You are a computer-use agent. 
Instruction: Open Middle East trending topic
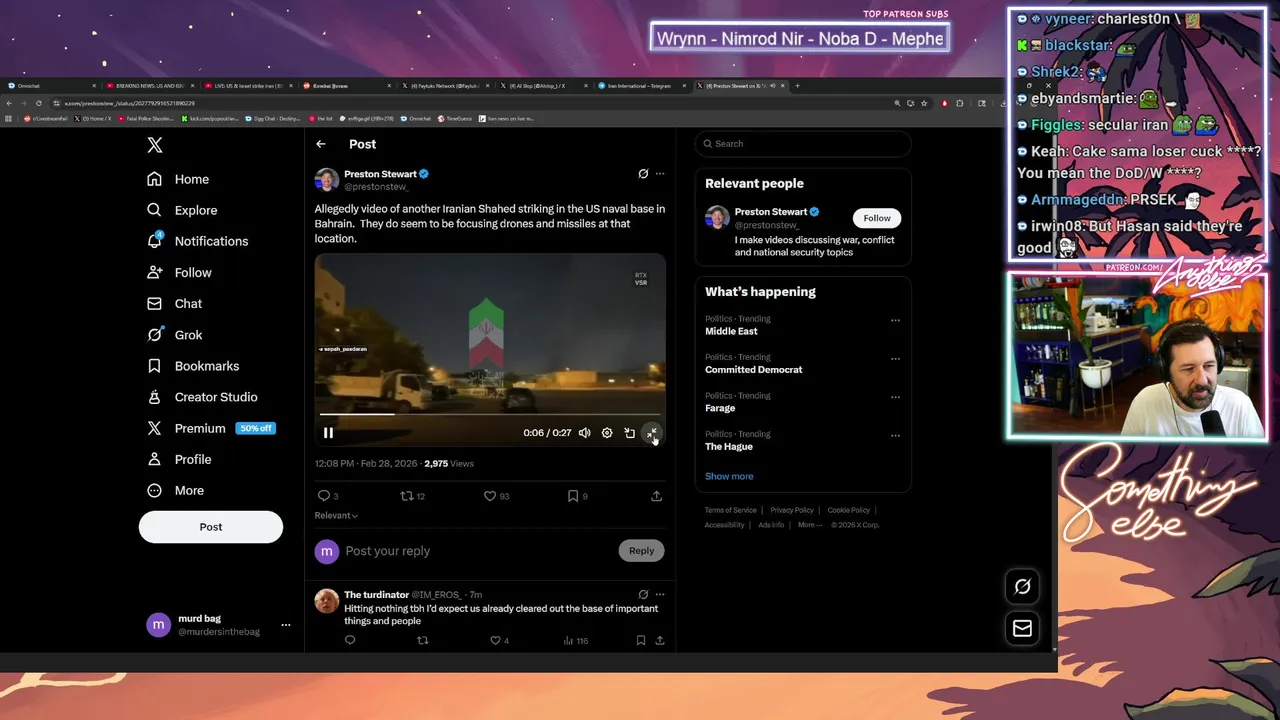pos(732,331)
